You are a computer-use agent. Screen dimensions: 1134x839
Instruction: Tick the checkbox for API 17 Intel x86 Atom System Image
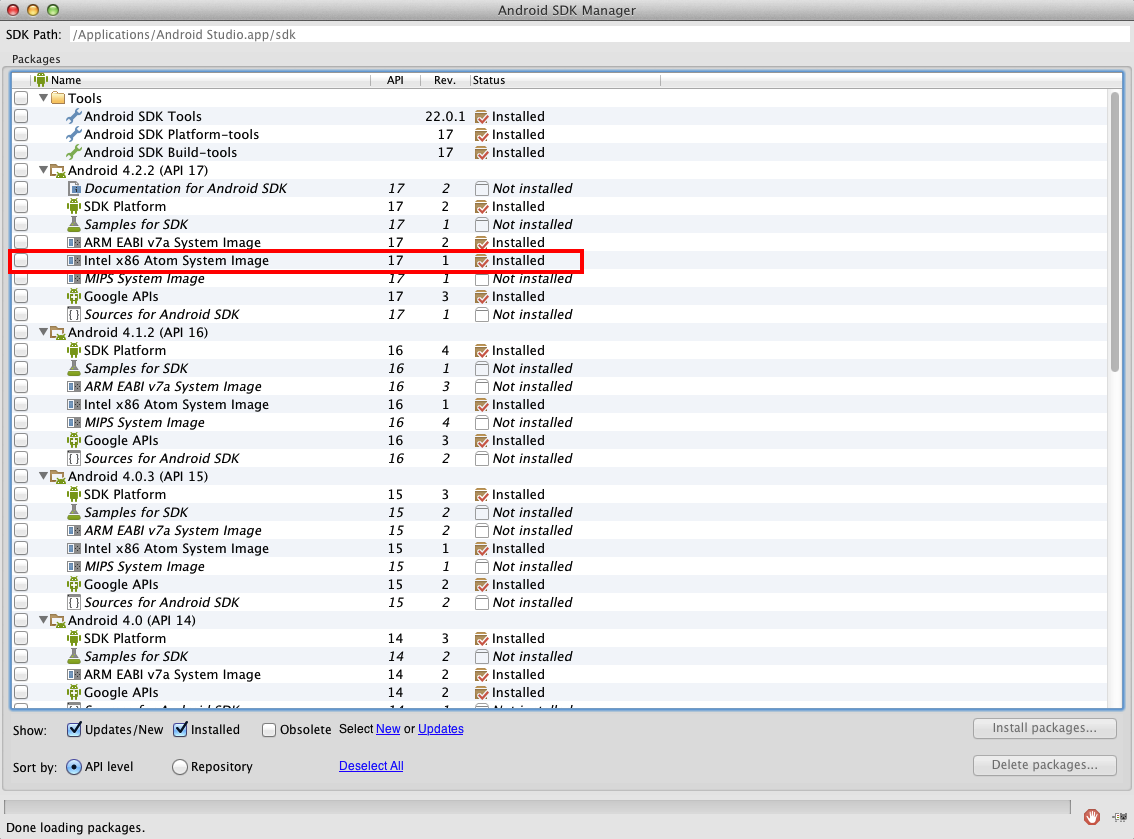point(21,260)
